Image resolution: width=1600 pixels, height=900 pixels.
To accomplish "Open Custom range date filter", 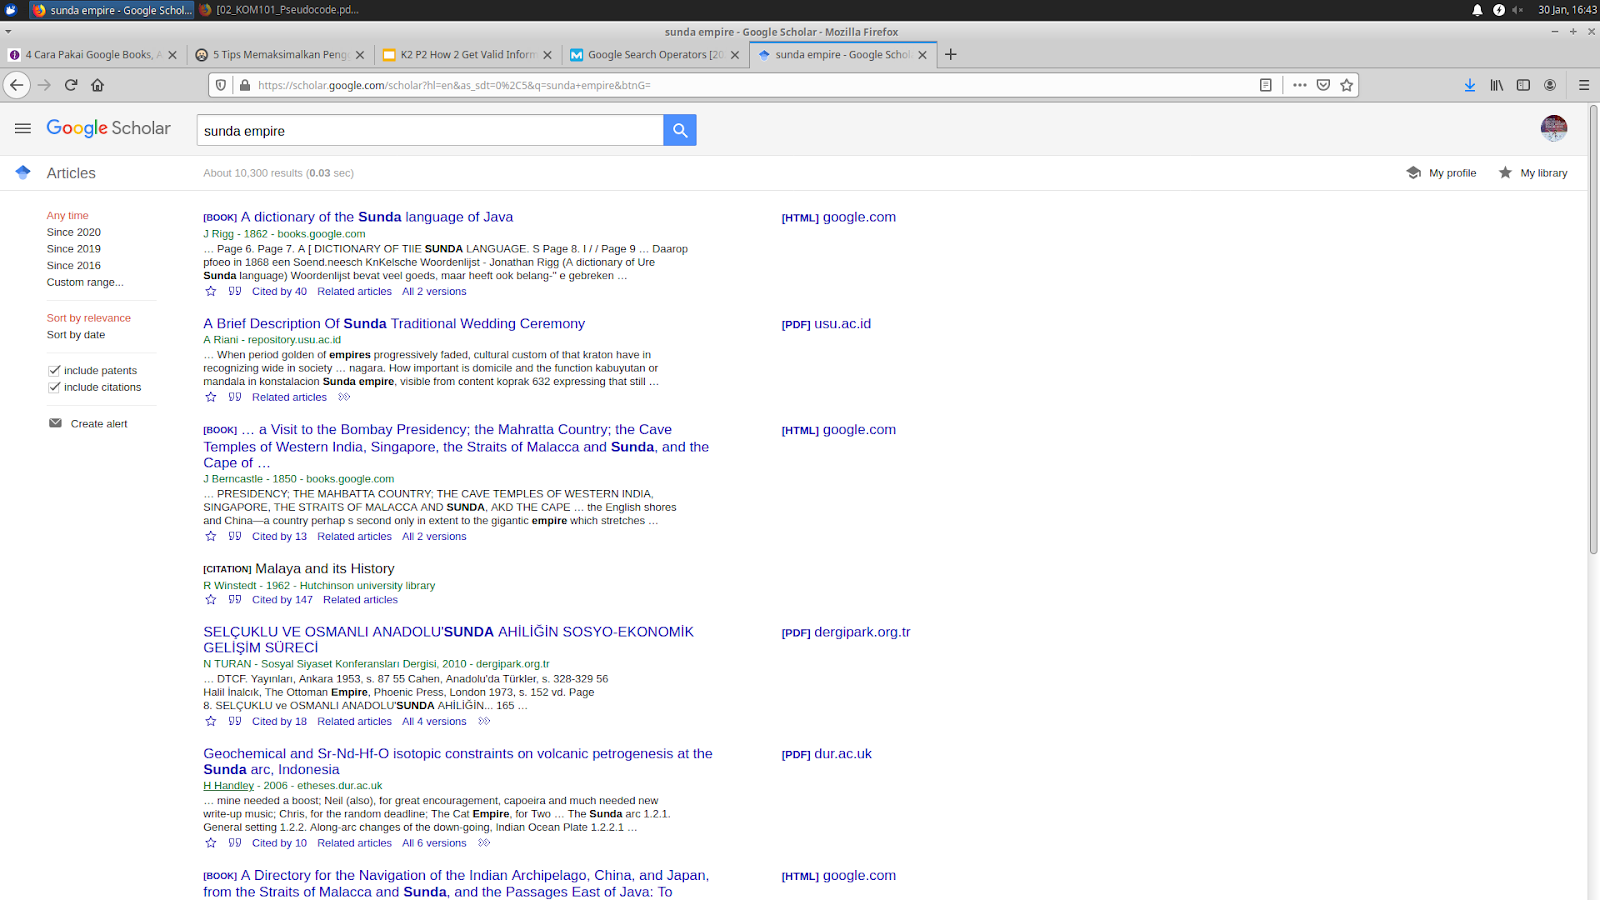I will (x=85, y=282).
